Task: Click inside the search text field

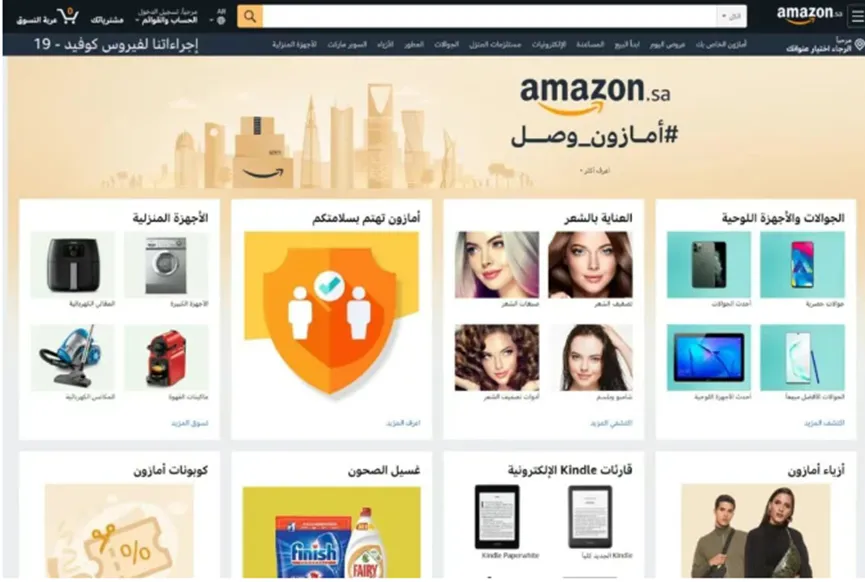Action: 489,17
